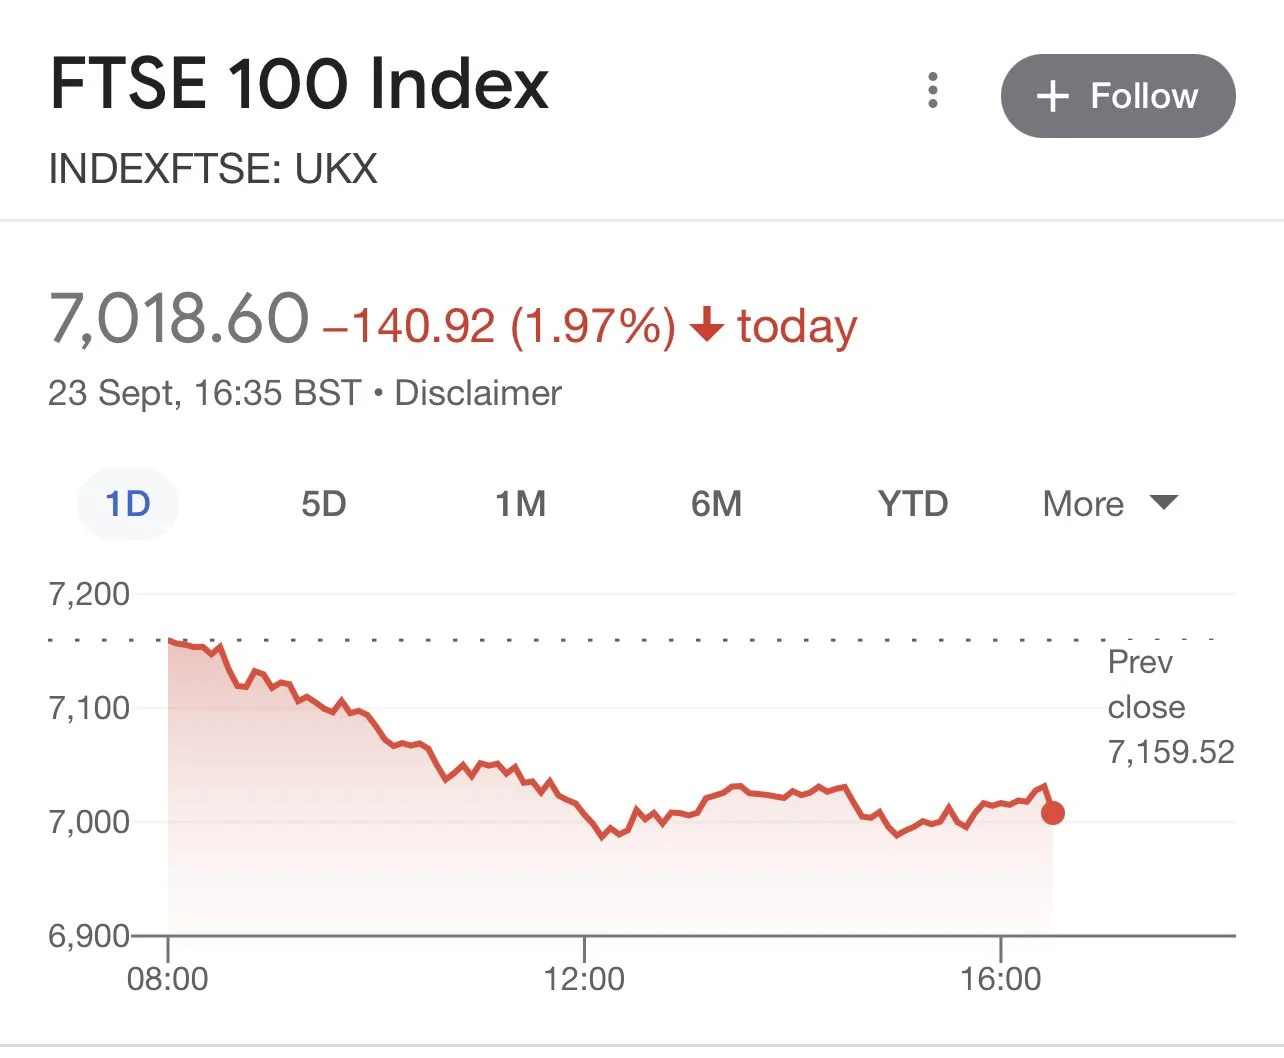The width and height of the screenshot is (1284, 1058).
Task: Select the YTD time range tab
Action: tap(913, 503)
